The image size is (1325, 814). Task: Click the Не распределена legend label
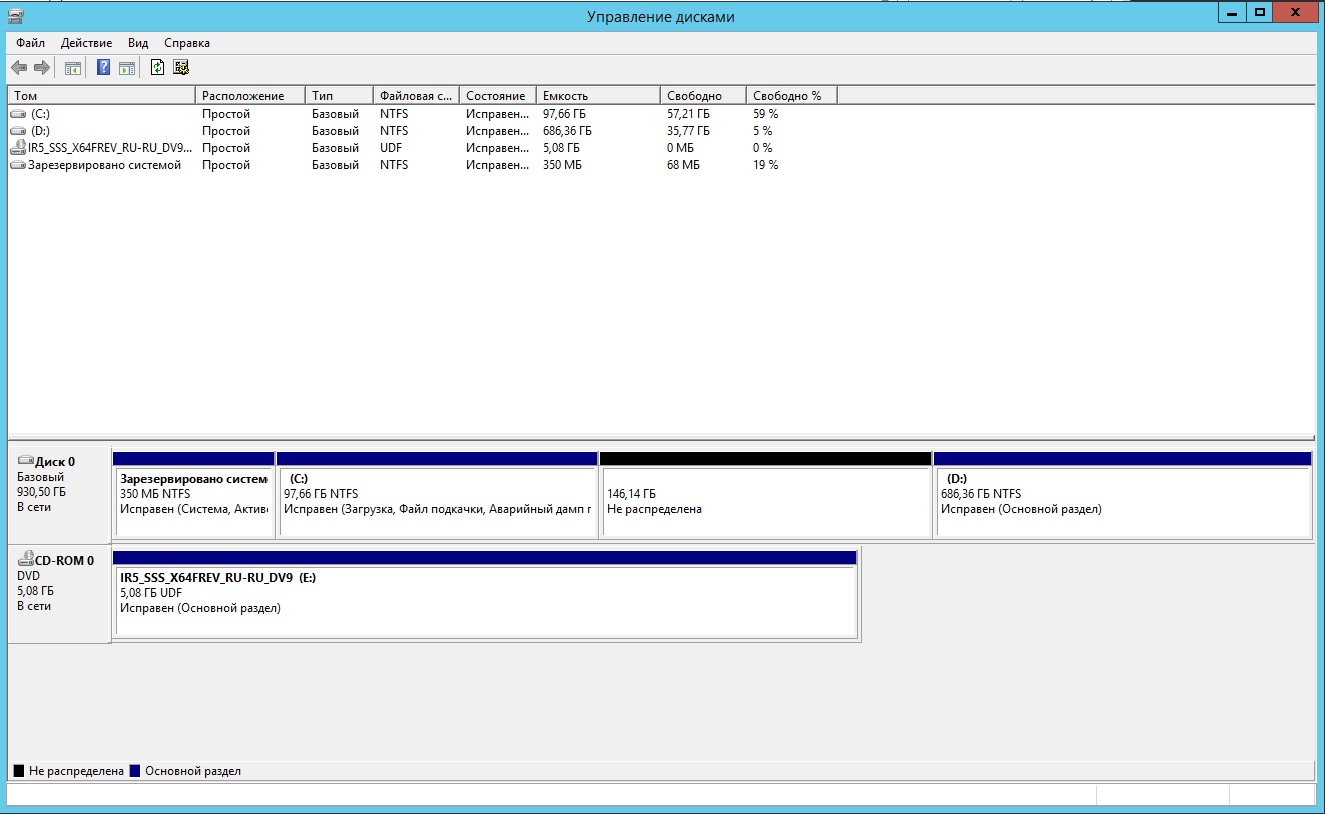pyautogui.click(x=77, y=771)
